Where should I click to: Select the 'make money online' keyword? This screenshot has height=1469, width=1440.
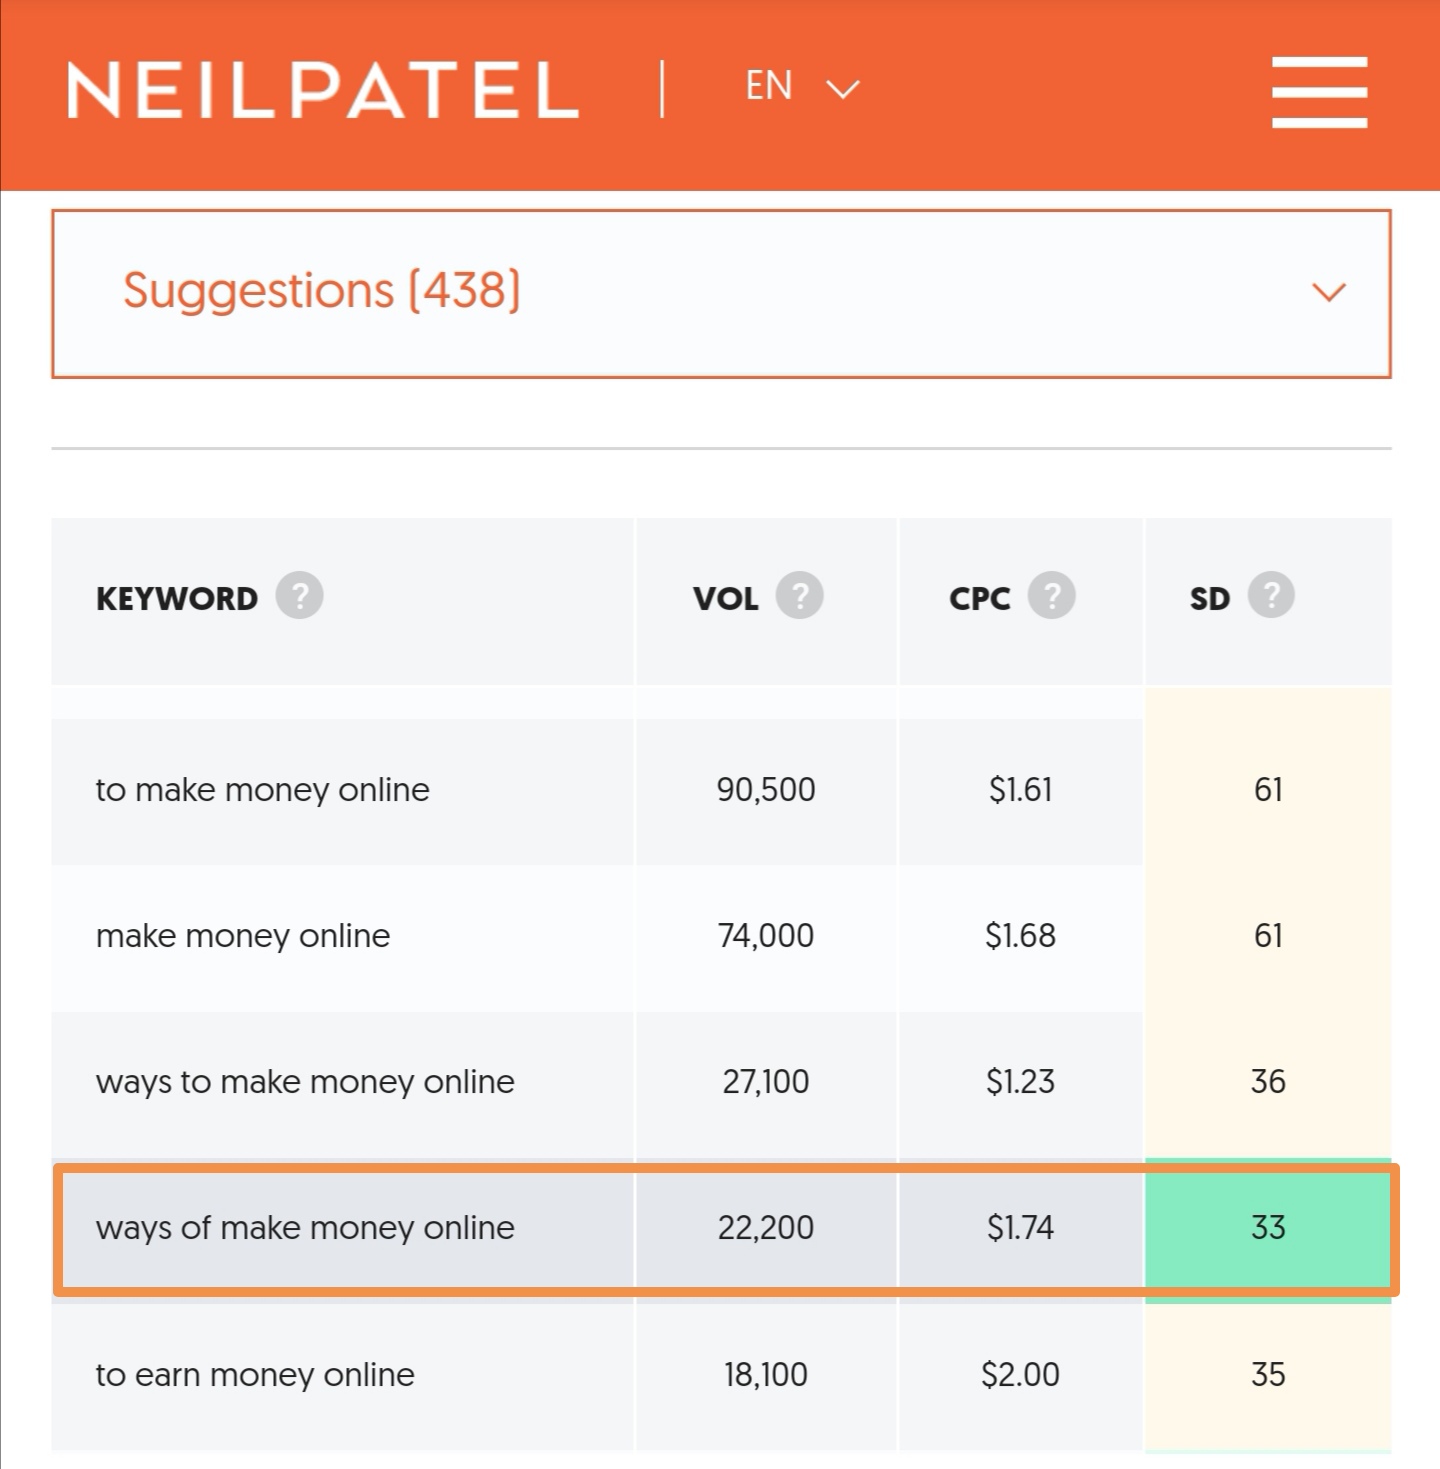[243, 936]
